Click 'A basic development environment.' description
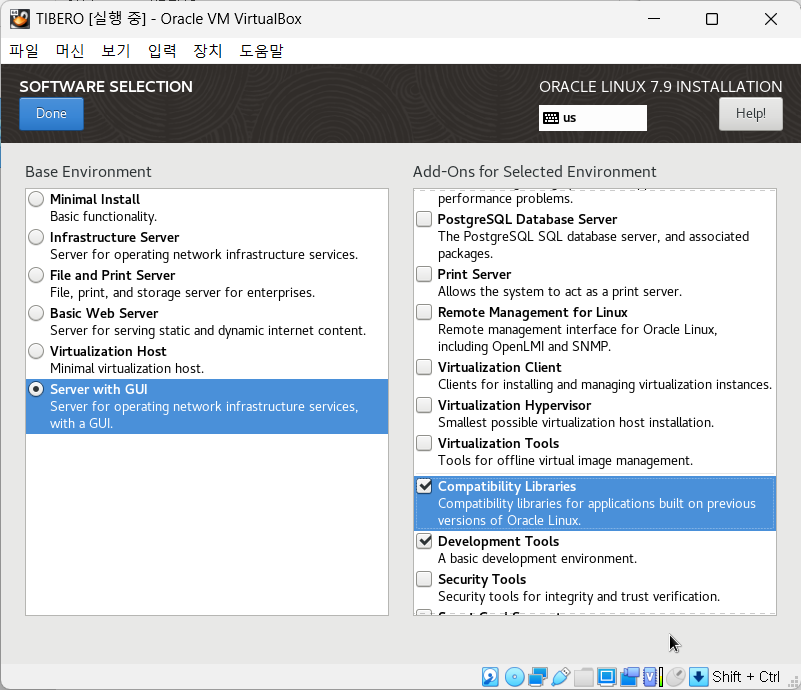This screenshot has height=690, width=801. 537,559
